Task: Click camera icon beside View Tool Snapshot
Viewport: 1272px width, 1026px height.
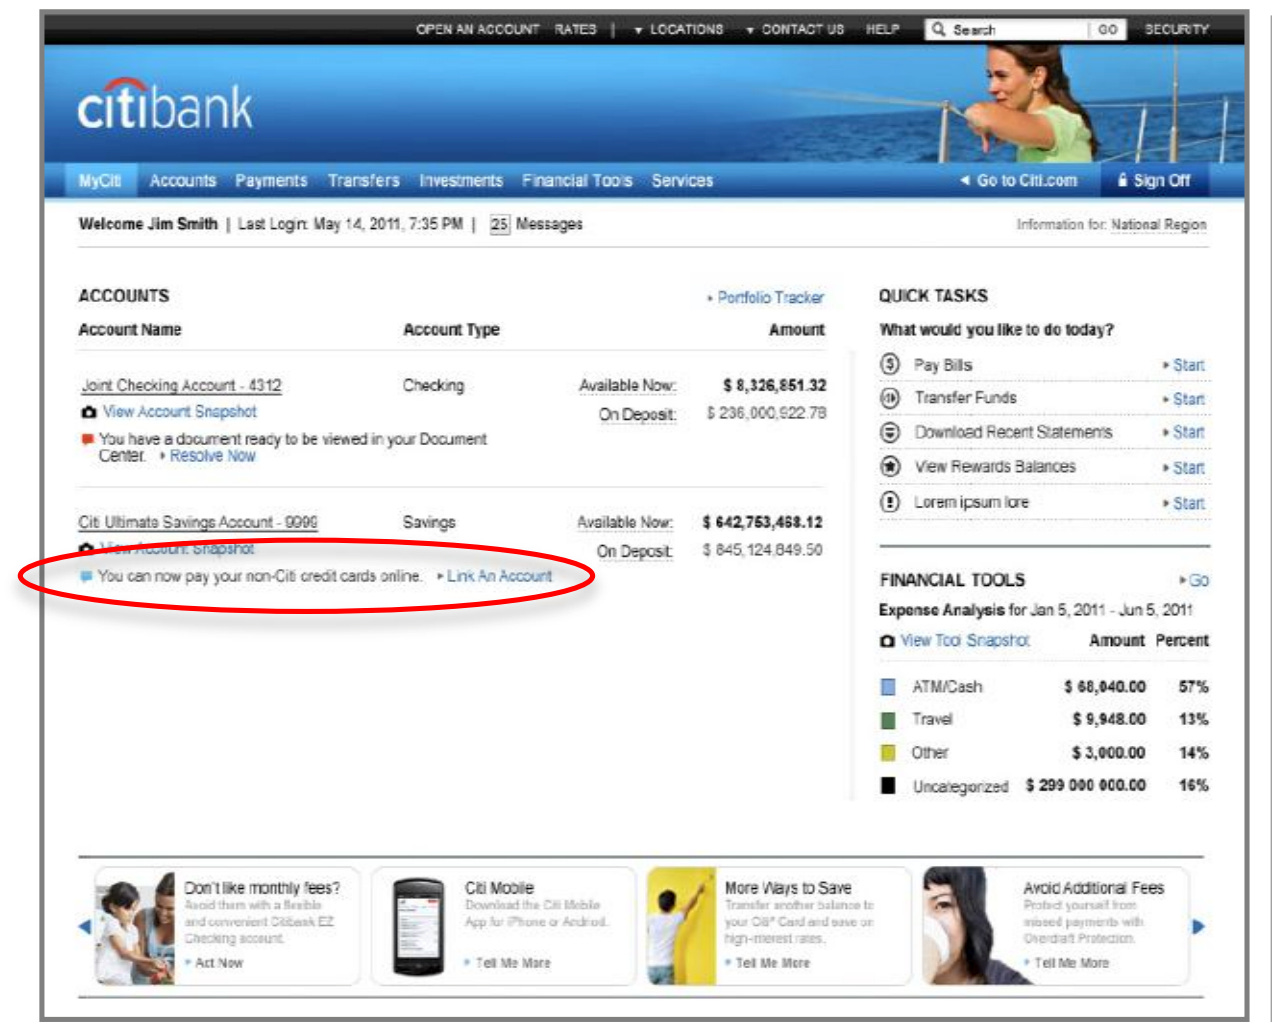Action: click(887, 641)
